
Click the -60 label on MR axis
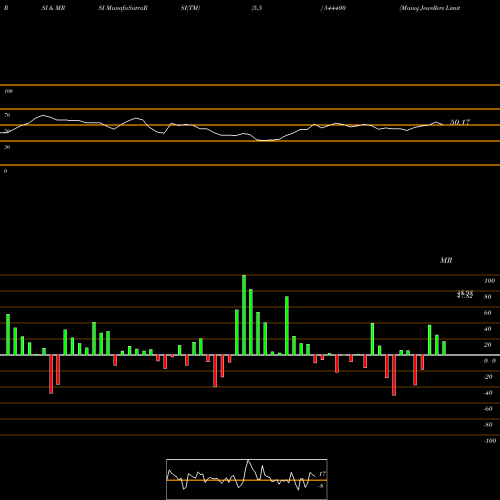coord(488,409)
